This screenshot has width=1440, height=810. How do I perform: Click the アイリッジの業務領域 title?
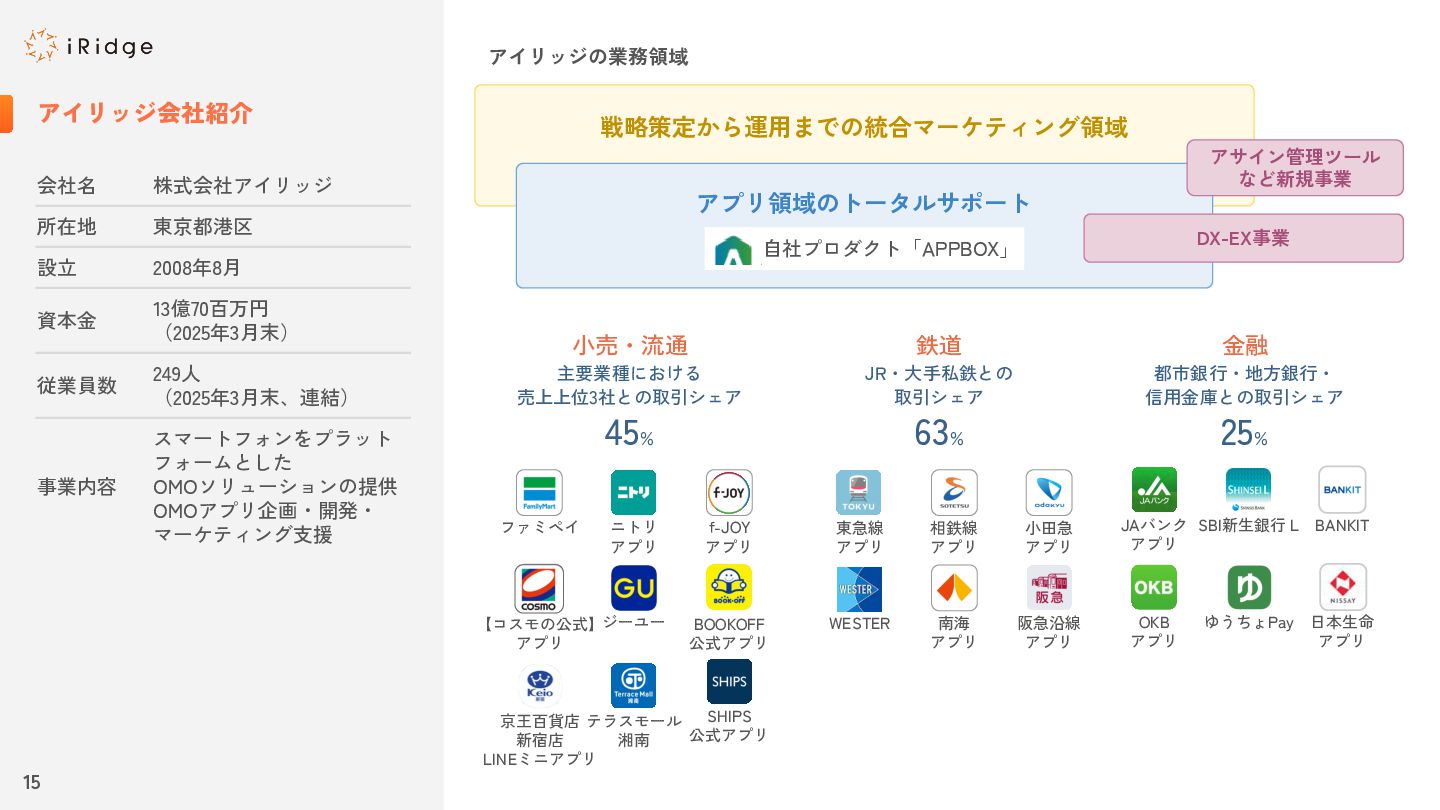[x=588, y=57]
